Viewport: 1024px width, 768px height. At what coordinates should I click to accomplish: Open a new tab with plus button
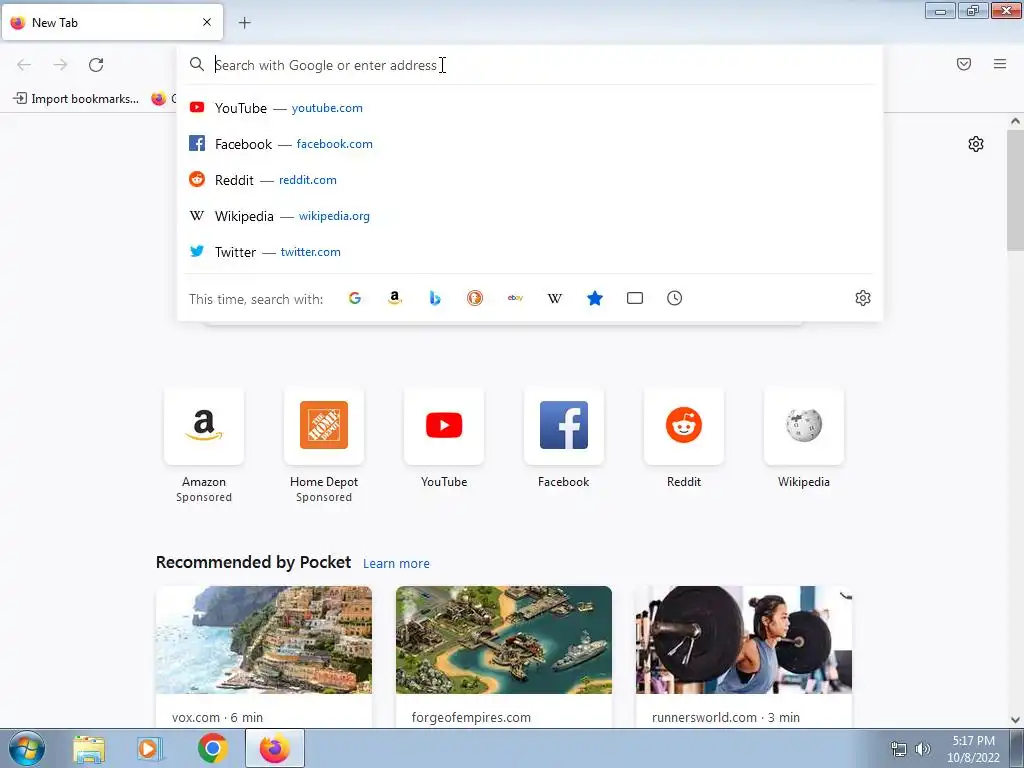click(244, 23)
